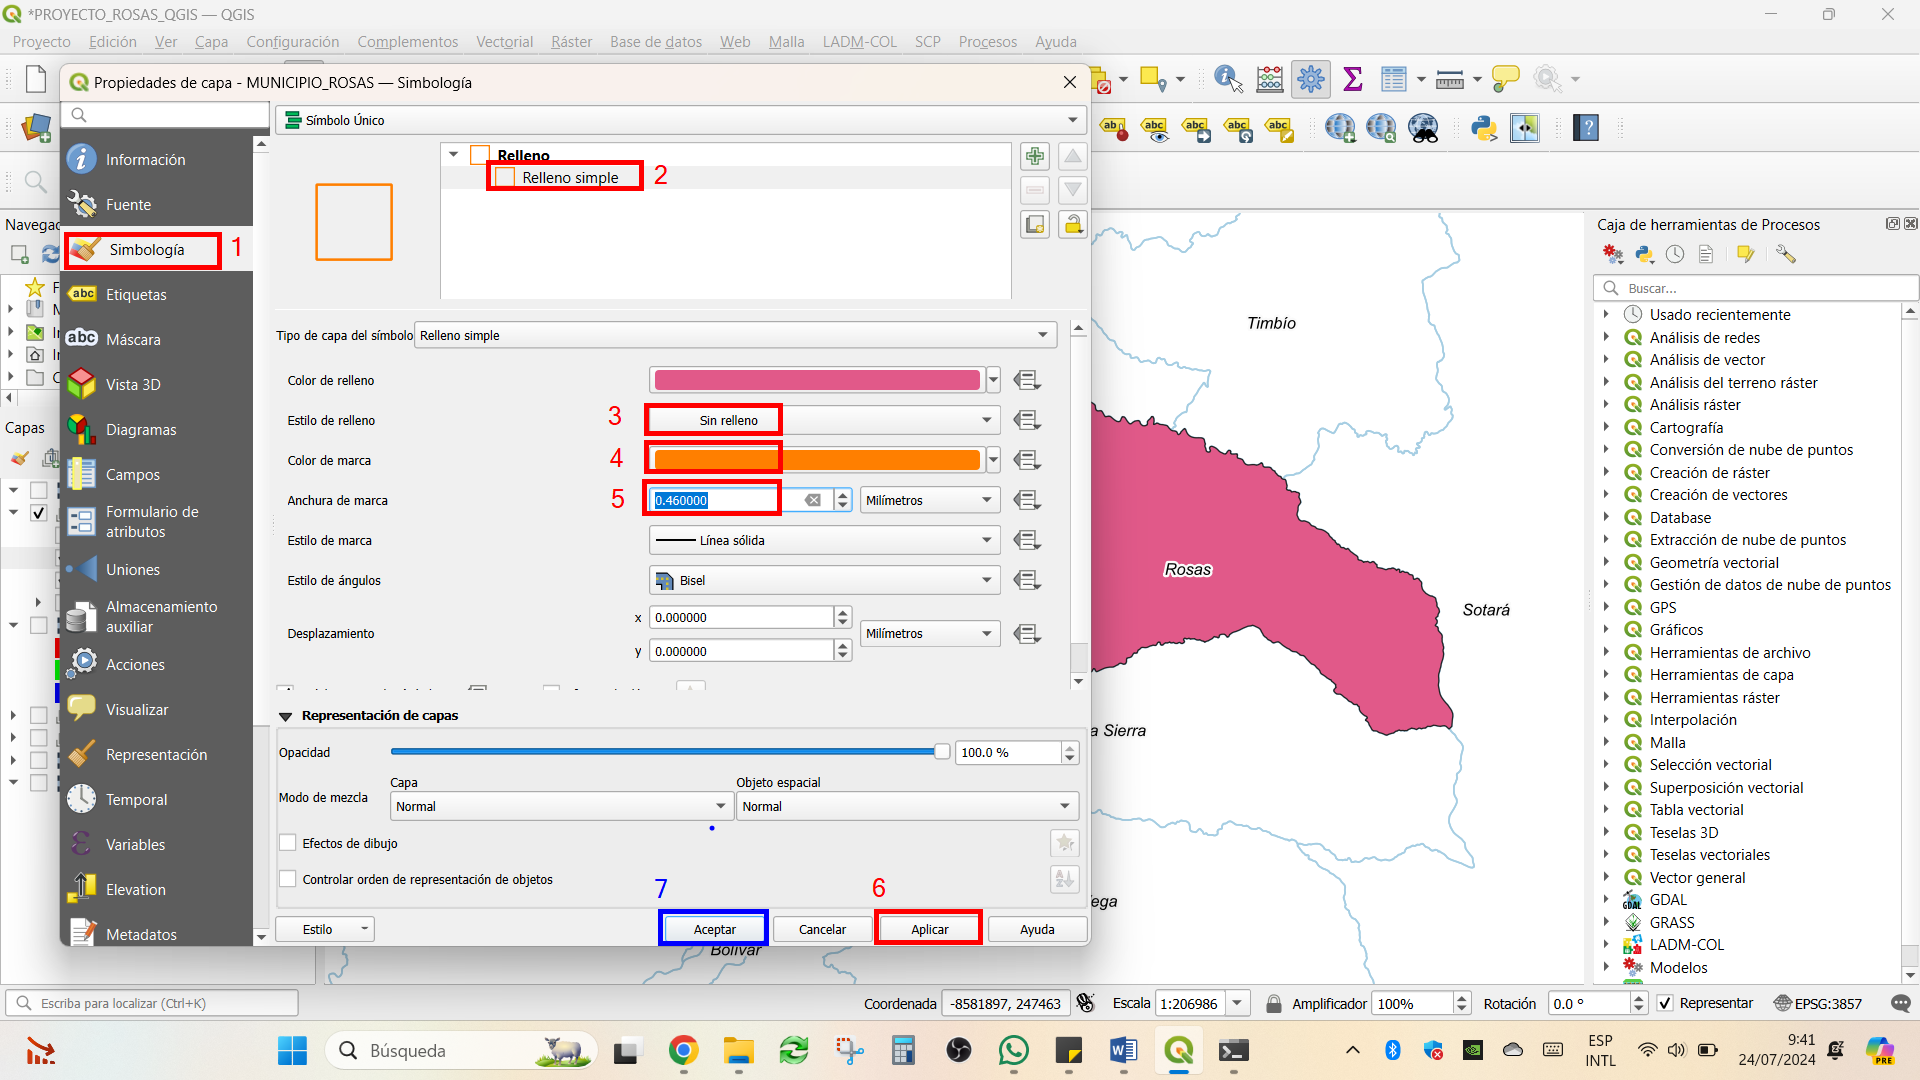Viewport: 1920px width, 1080px height.
Task: Click the lock symbol layer icon
Action: click(x=1073, y=224)
